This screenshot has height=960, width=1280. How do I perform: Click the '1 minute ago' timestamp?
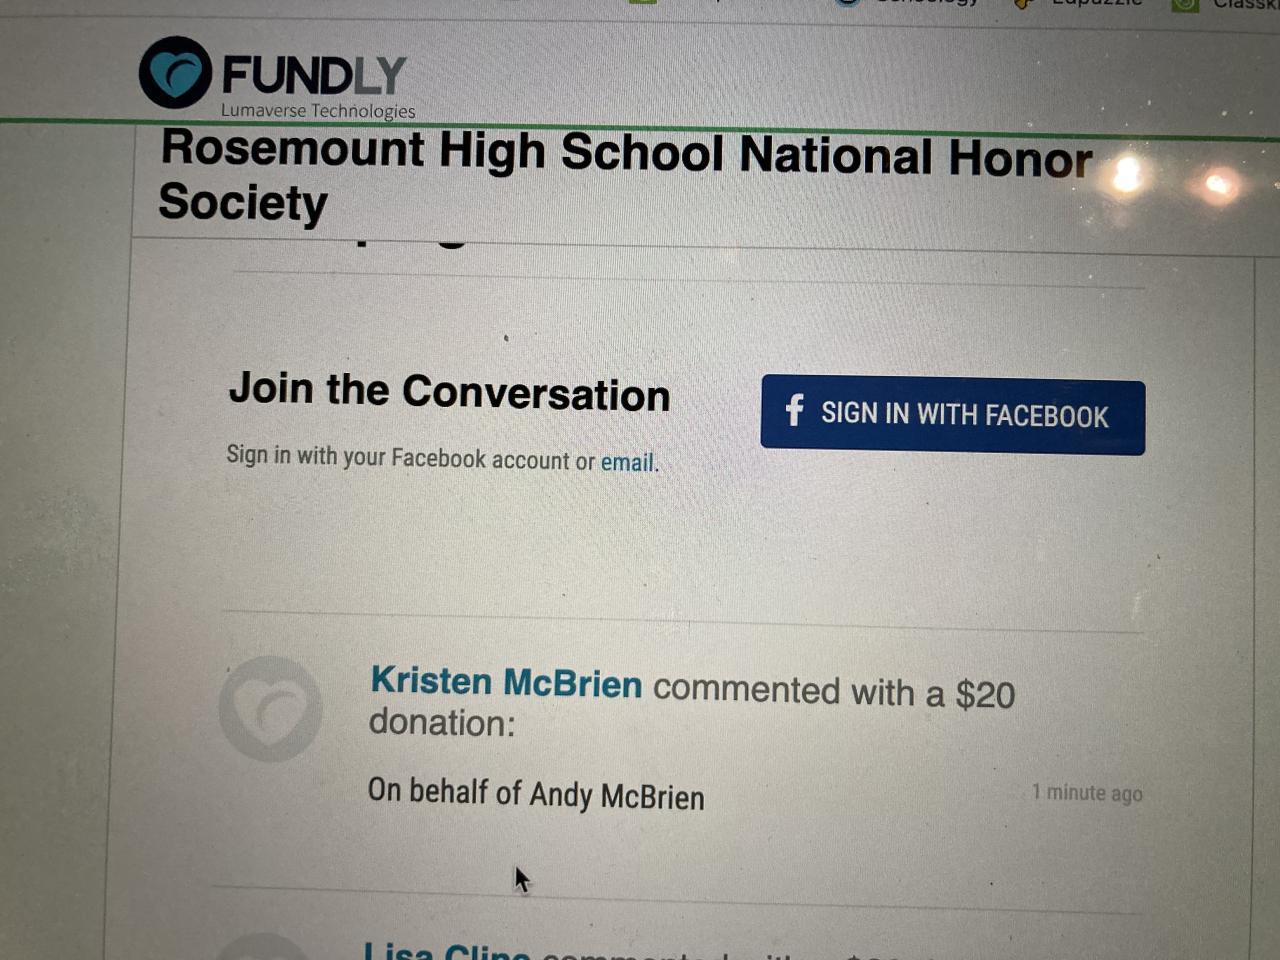1086,793
